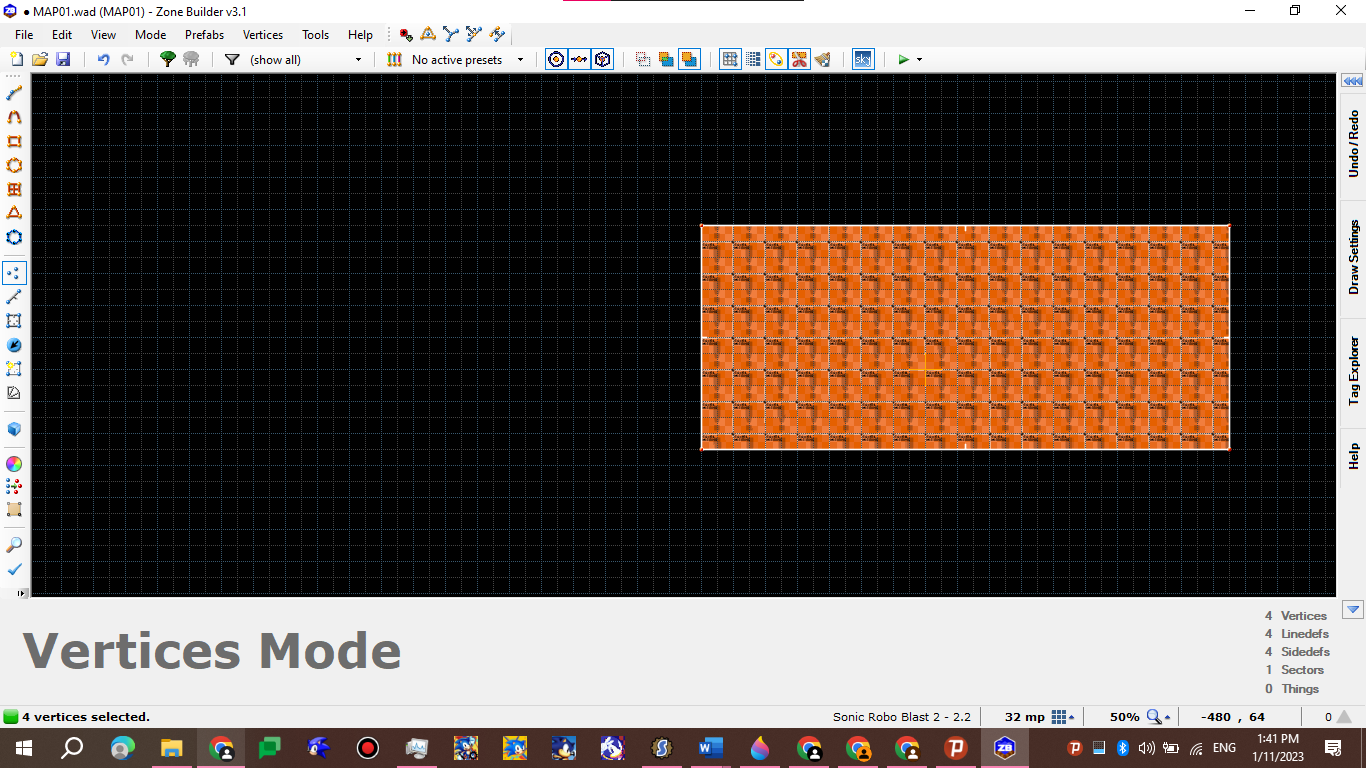Click the green play test map button
The image size is (1366, 768).
903,60
